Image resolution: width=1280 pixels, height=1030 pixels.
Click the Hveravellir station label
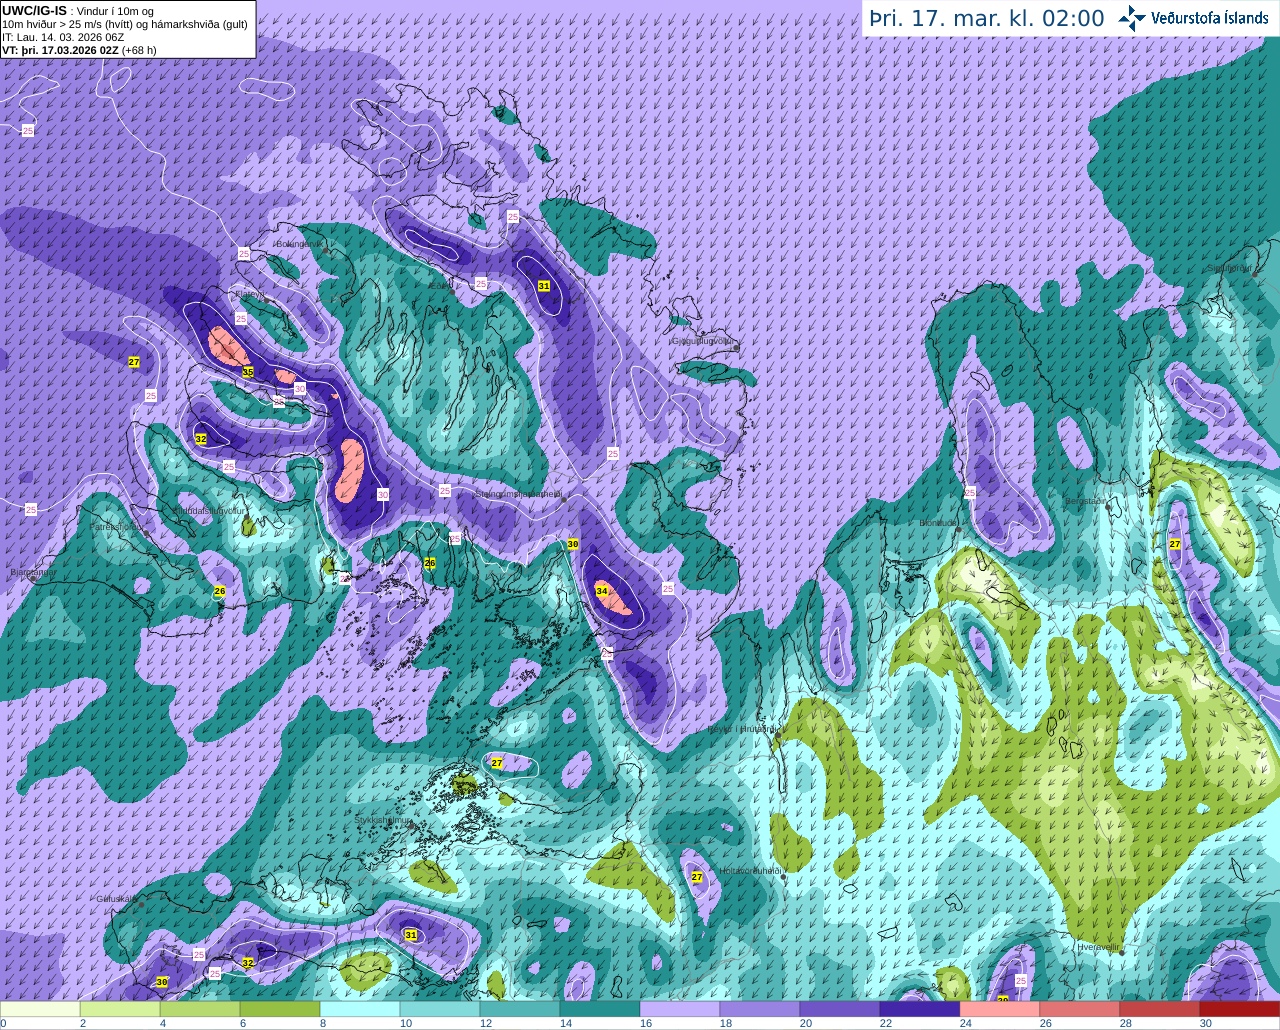tap(1098, 946)
